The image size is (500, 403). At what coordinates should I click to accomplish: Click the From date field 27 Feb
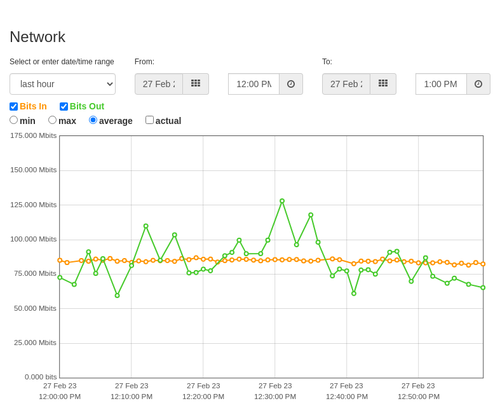159,84
